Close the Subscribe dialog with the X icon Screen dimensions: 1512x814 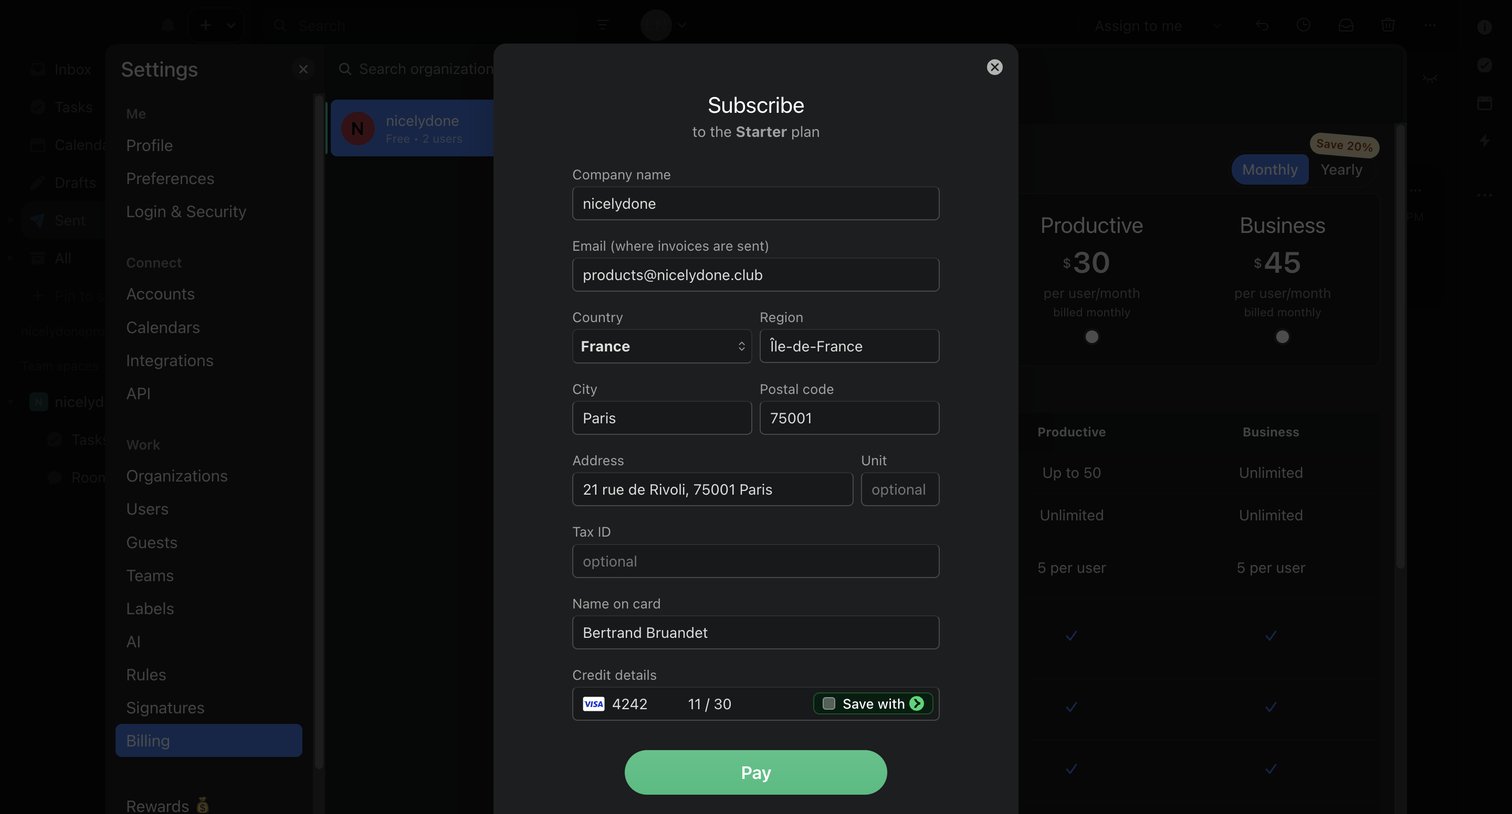pyautogui.click(x=994, y=67)
